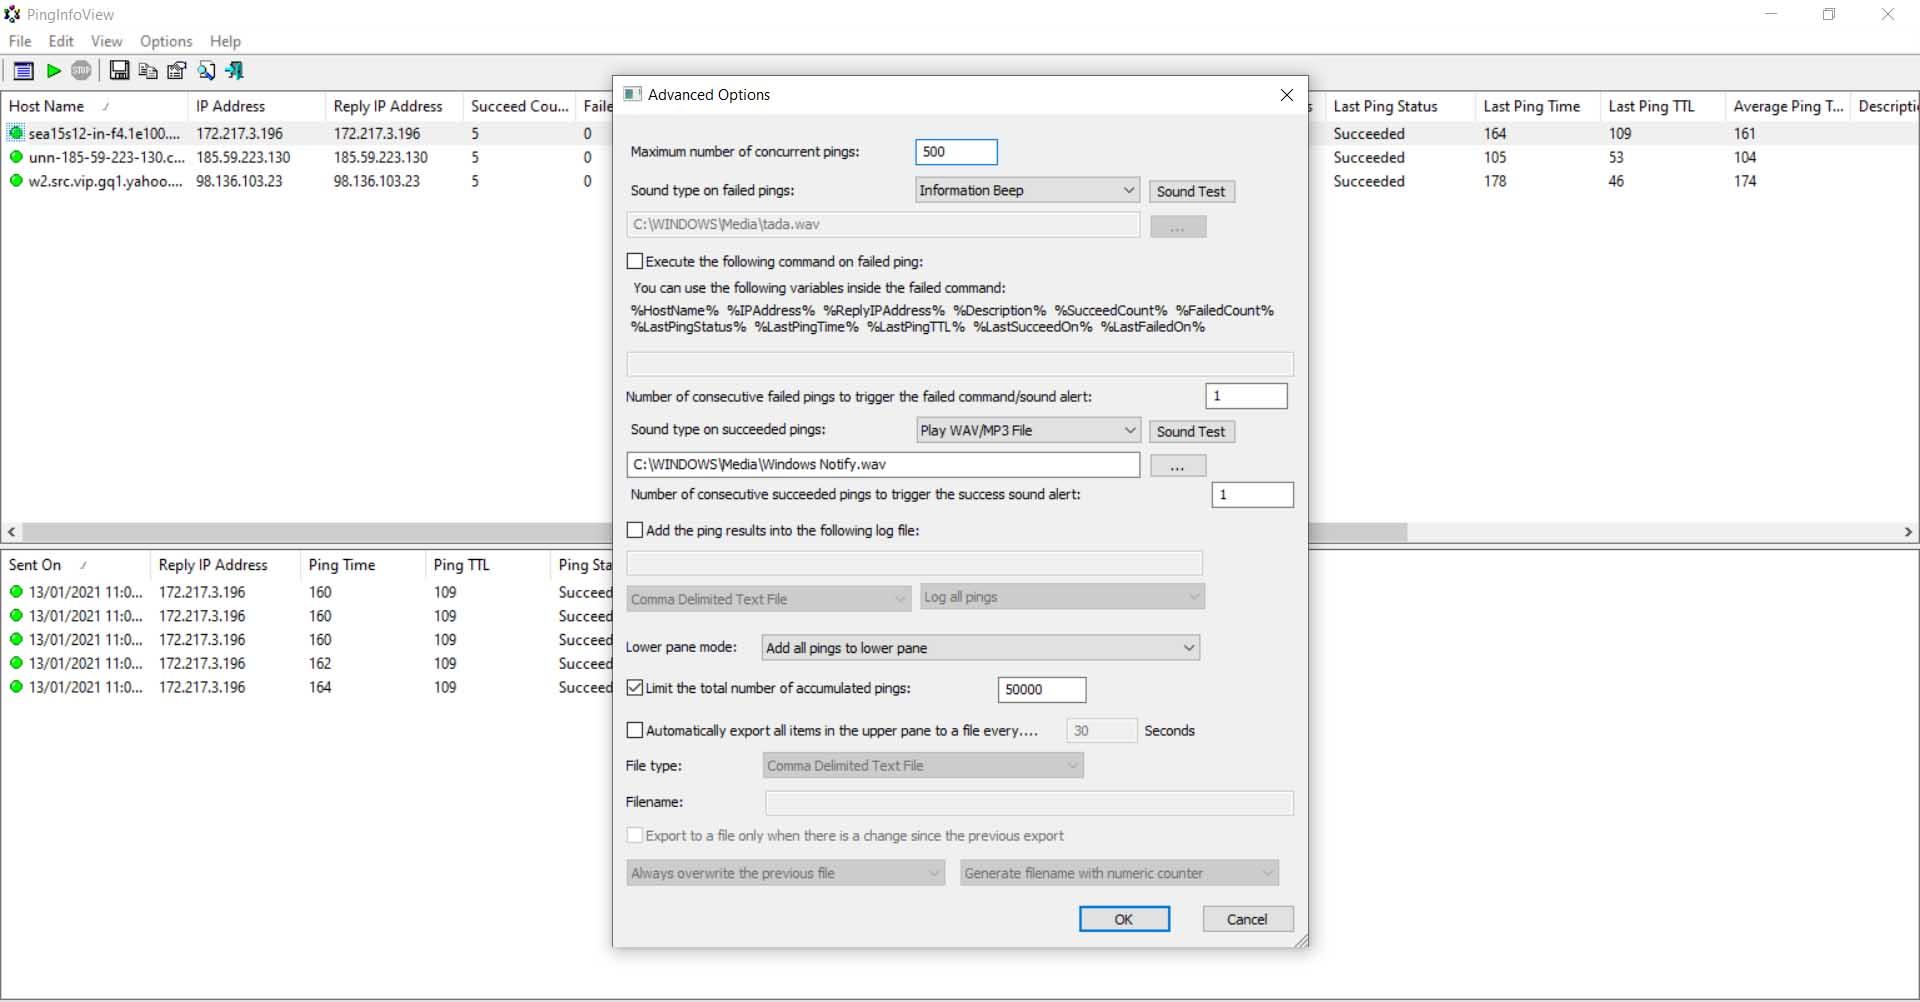Open the 'Log all pings' dropdown
The height and width of the screenshot is (1002, 1920).
[x=1062, y=597]
